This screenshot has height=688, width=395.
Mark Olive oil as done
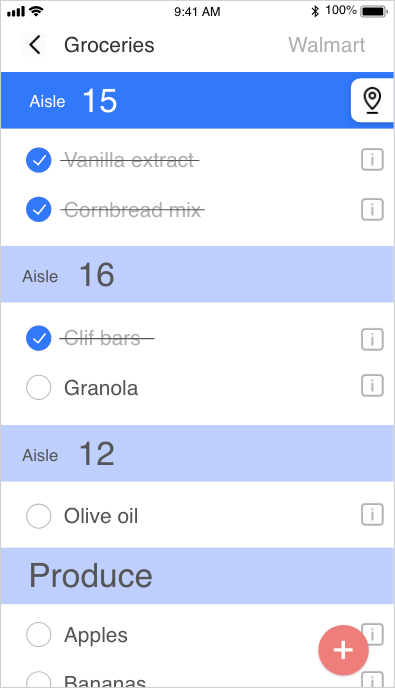[x=39, y=516]
